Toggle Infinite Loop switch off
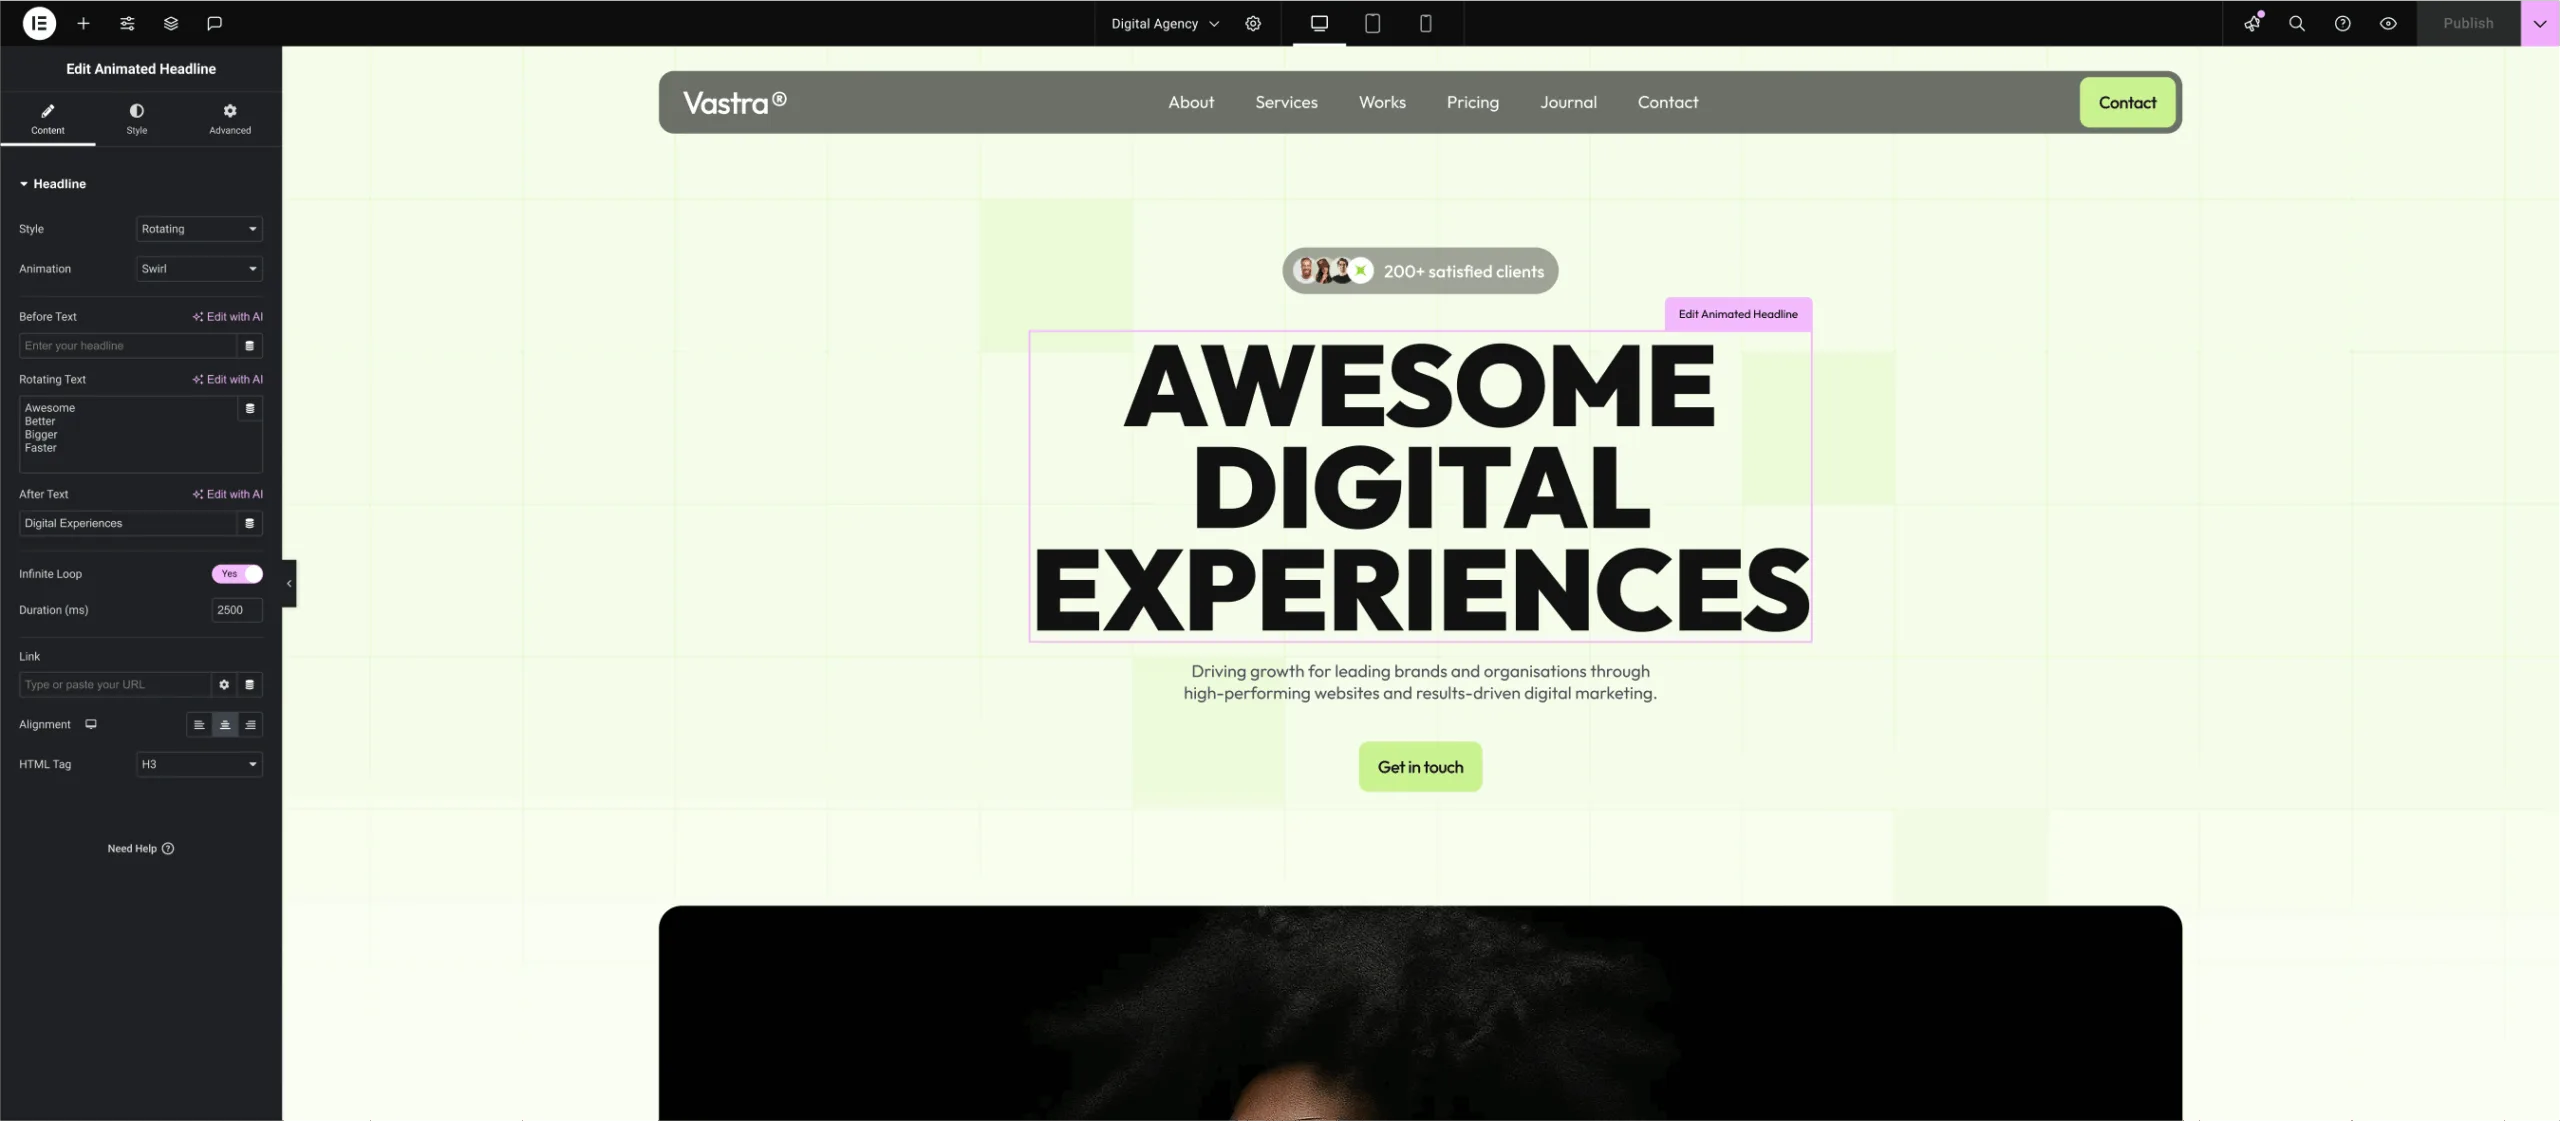The width and height of the screenshot is (2560, 1121). [237, 574]
